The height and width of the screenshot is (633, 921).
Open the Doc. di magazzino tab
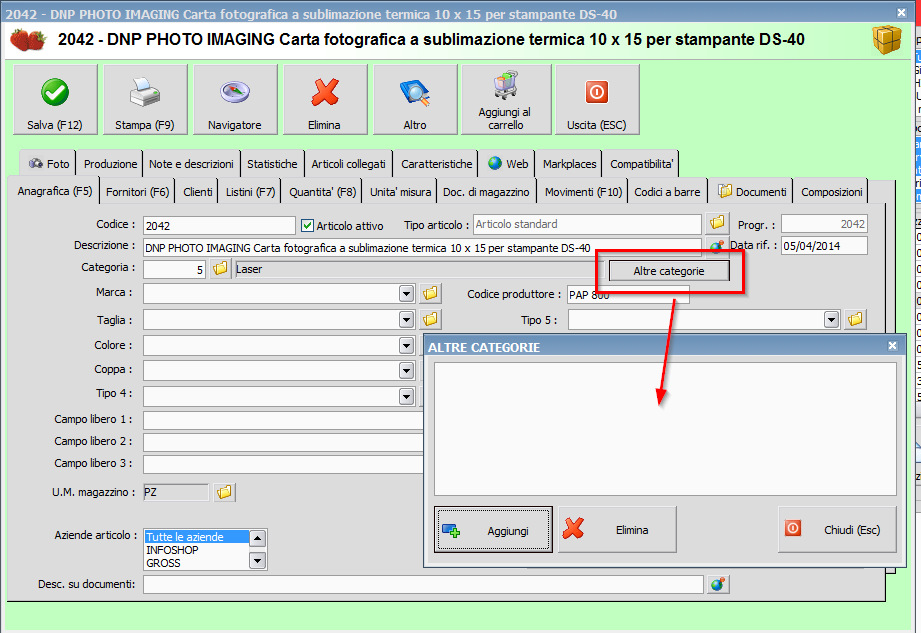pos(486,192)
